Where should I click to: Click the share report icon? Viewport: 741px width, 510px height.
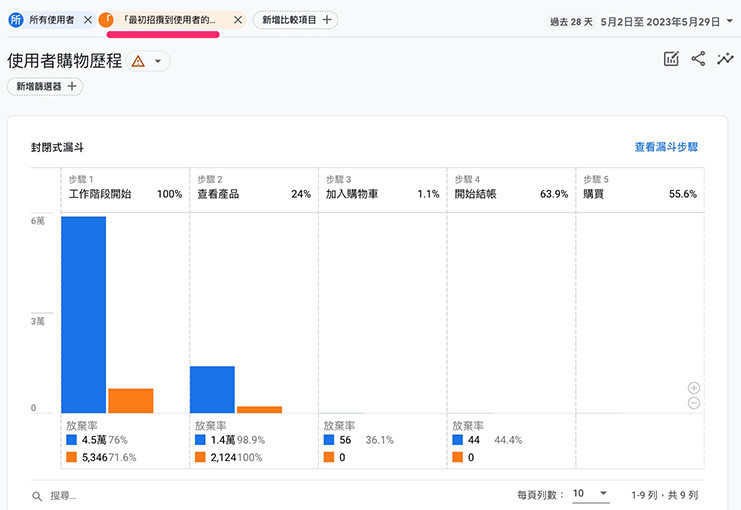[x=699, y=60]
